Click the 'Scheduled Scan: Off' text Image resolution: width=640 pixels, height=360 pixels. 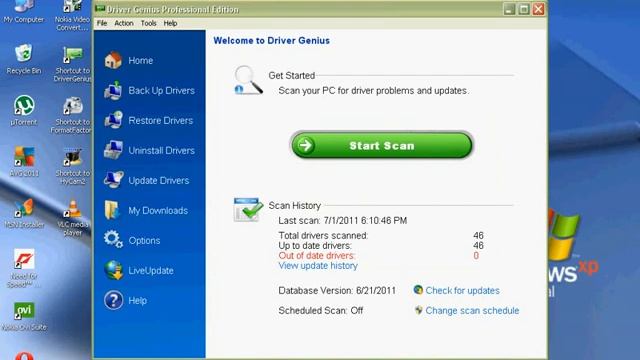320,311
